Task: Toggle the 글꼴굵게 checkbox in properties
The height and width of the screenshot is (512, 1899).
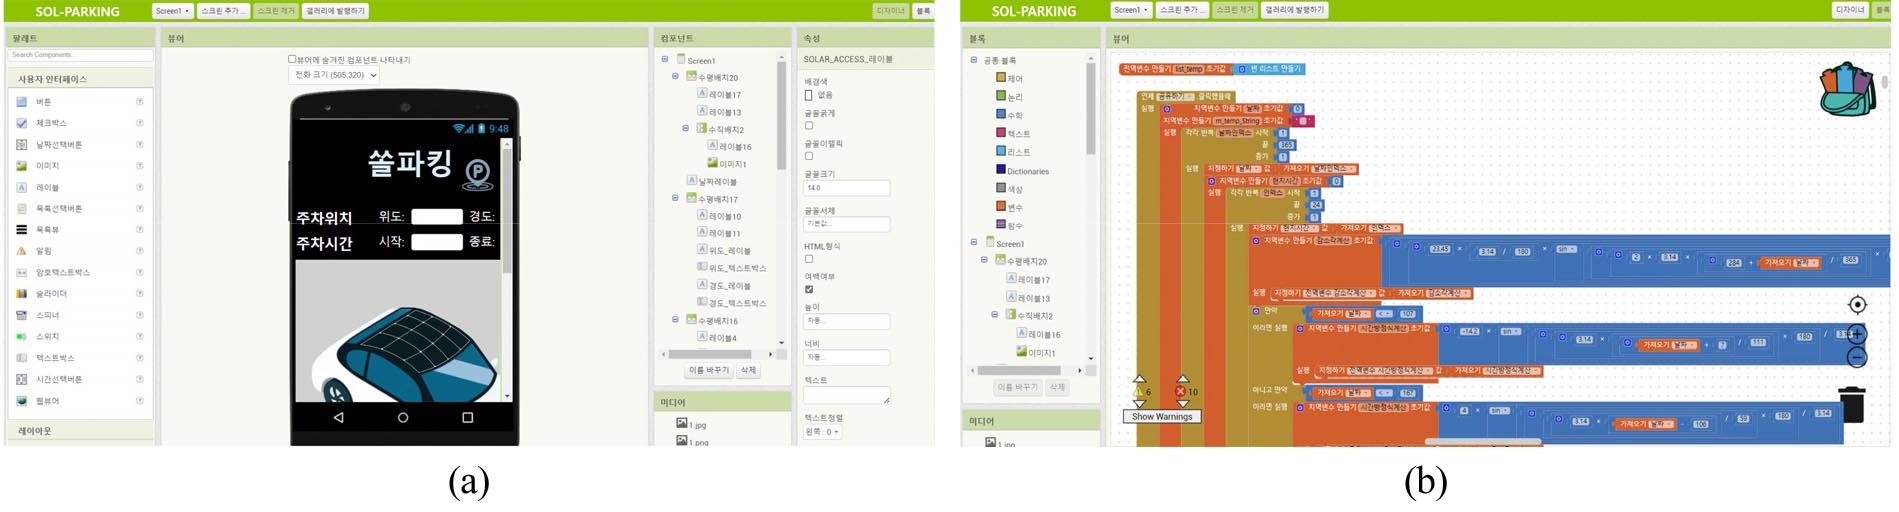Action: [x=809, y=126]
